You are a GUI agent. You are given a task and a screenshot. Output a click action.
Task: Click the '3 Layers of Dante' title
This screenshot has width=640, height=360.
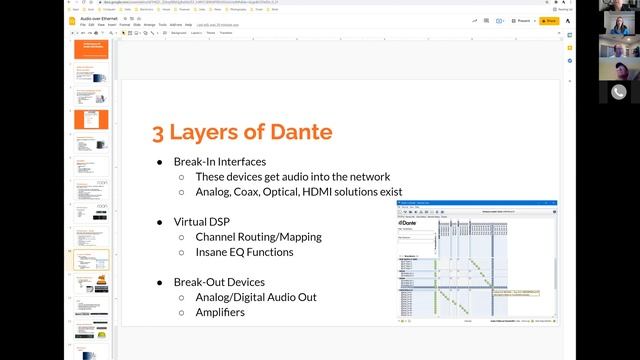242,132
